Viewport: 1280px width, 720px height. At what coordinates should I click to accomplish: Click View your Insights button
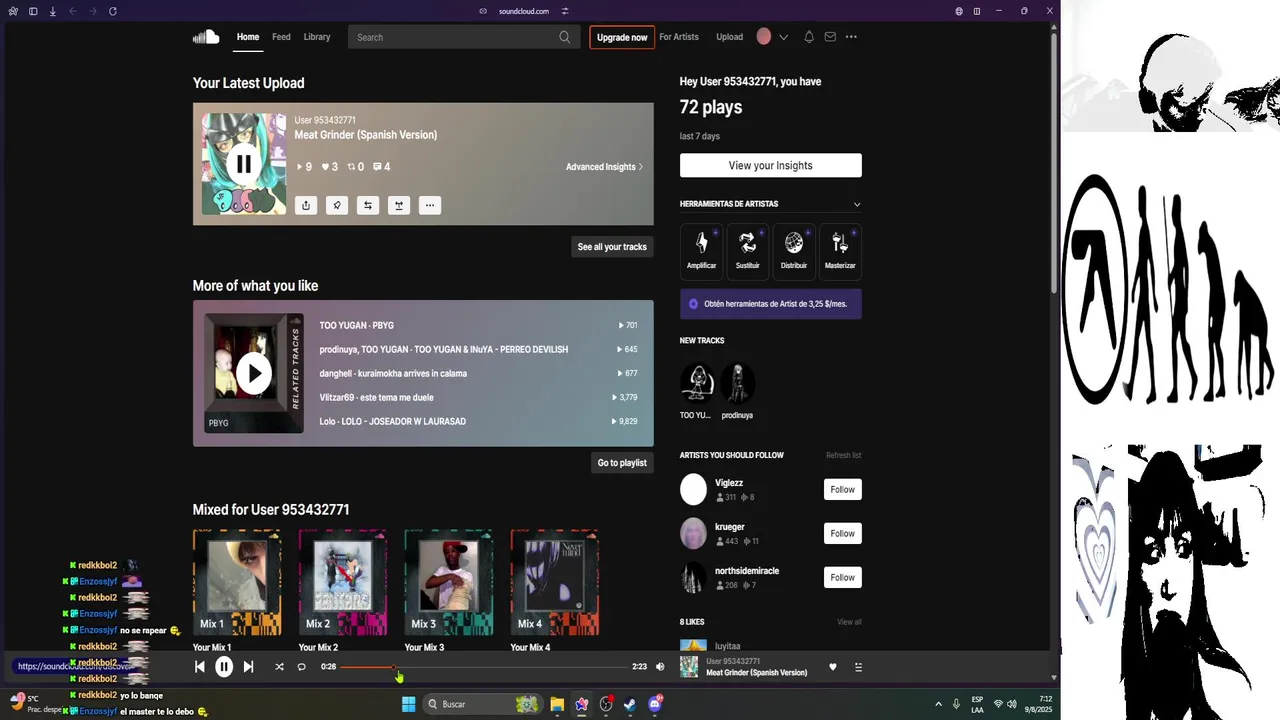pos(770,166)
